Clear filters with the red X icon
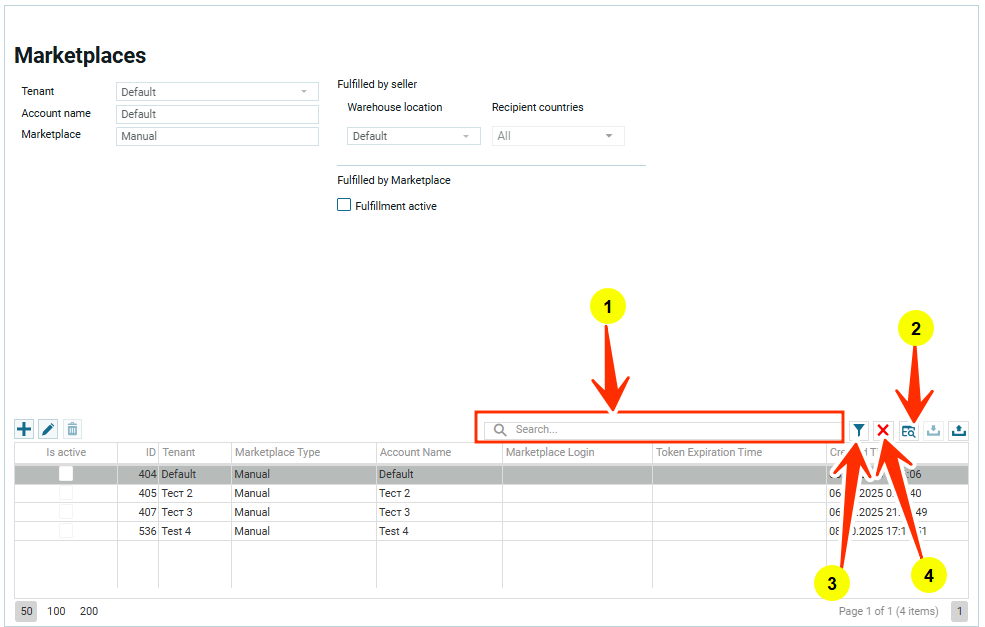This screenshot has width=985, height=627. coord(883,430)
